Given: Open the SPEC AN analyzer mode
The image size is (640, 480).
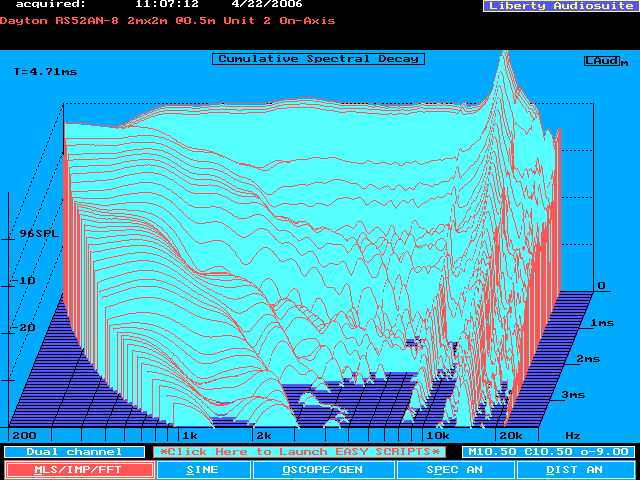Looking at the screenshot, I should (x=454, y=469).
